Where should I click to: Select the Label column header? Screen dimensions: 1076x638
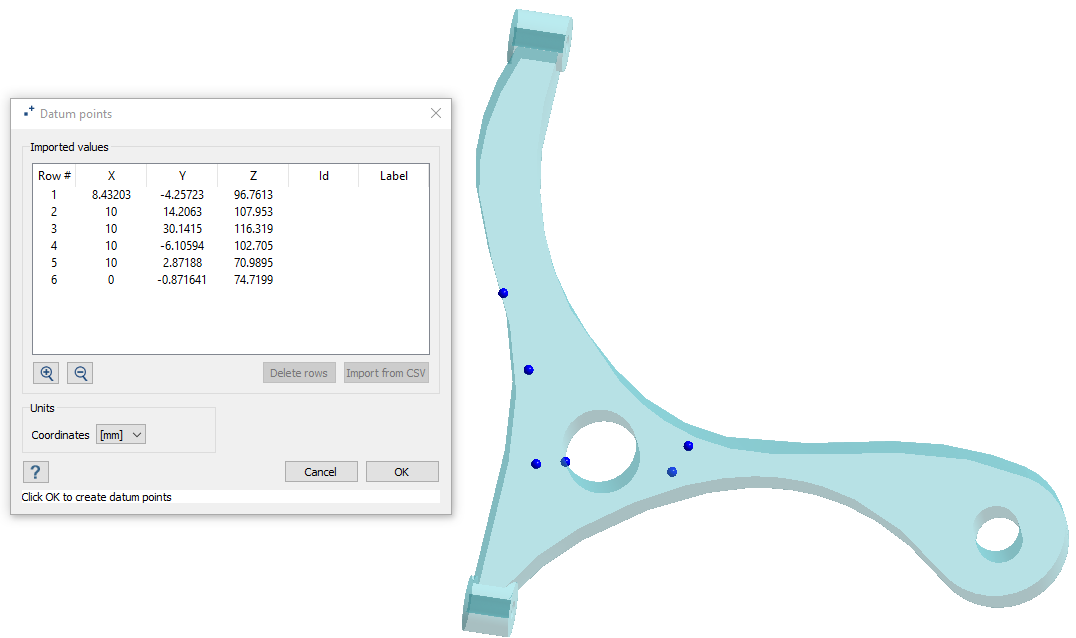tap(394, 176)
